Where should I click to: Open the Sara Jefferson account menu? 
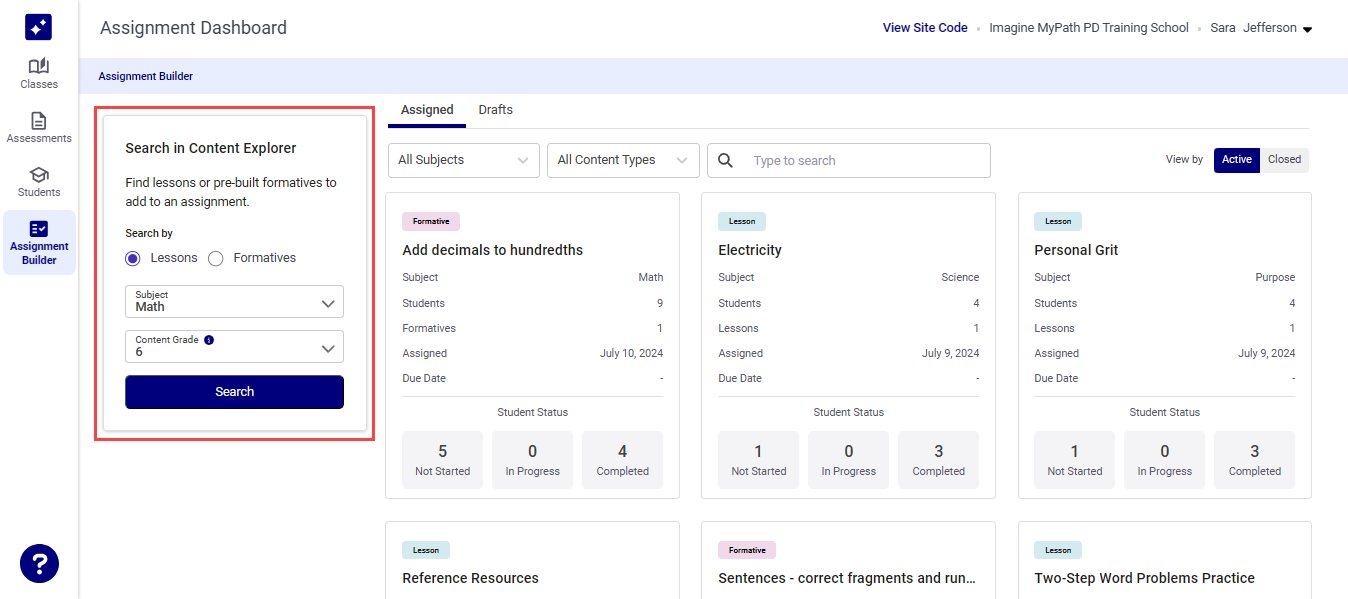click(x=1257, y=27)
